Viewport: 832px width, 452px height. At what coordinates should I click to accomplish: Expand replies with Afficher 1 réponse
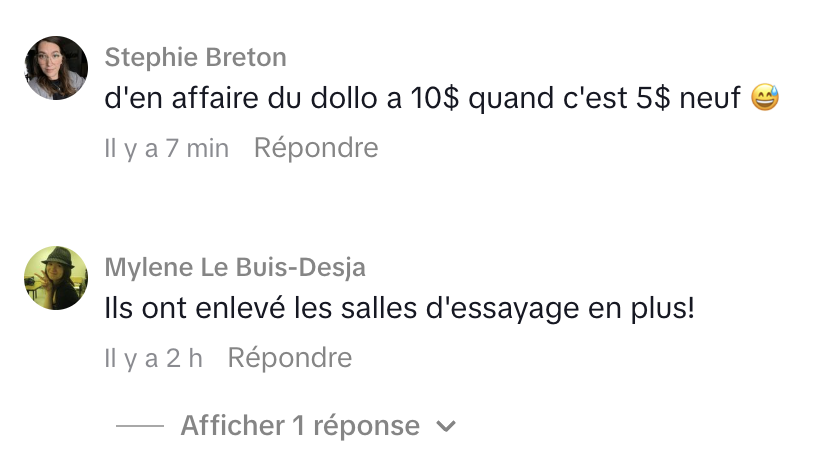tap(300, 426)
